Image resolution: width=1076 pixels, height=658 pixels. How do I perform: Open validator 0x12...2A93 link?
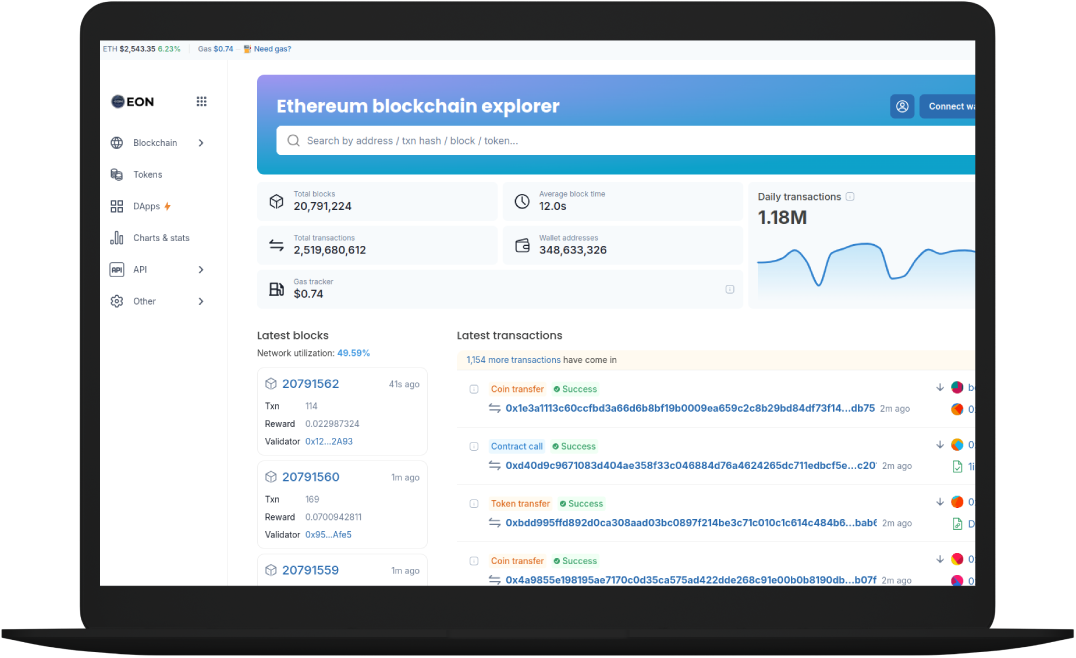coord(329,441)
